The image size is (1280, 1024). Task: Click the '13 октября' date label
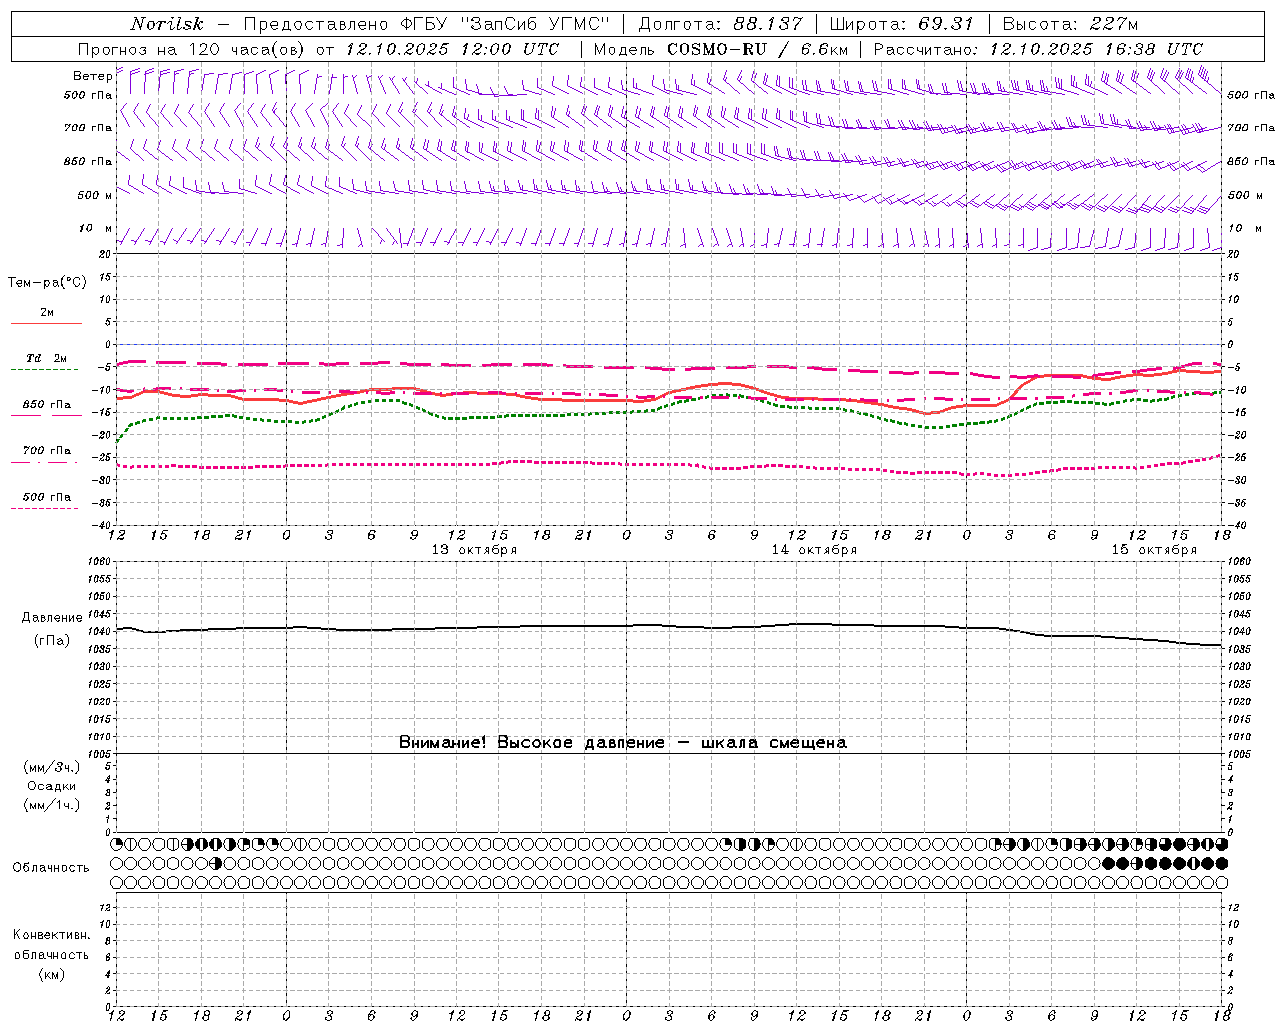point(474,550)
